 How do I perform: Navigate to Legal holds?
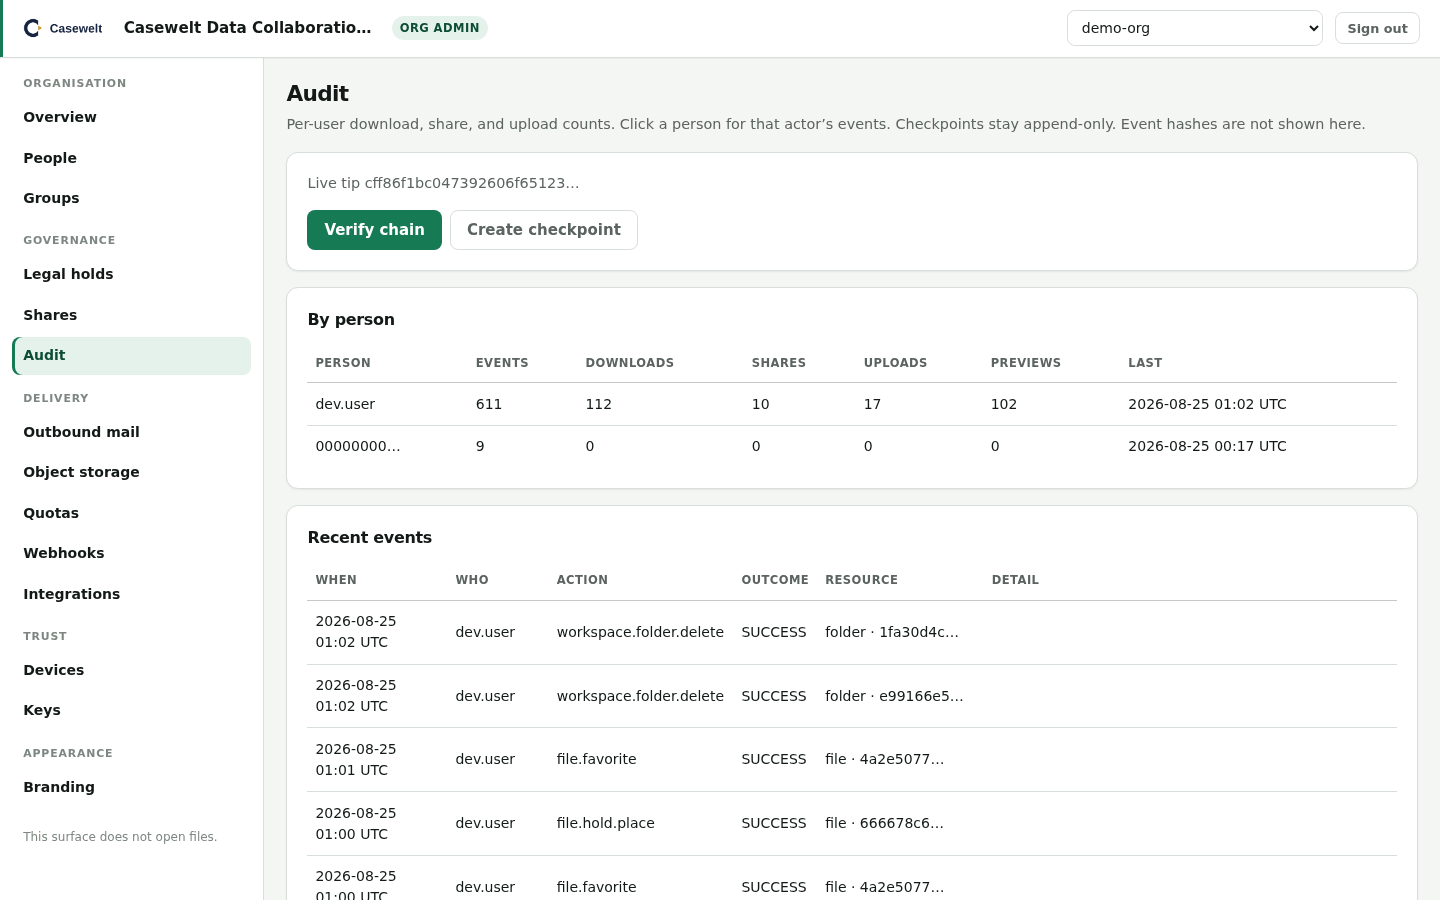coord(131,274)
